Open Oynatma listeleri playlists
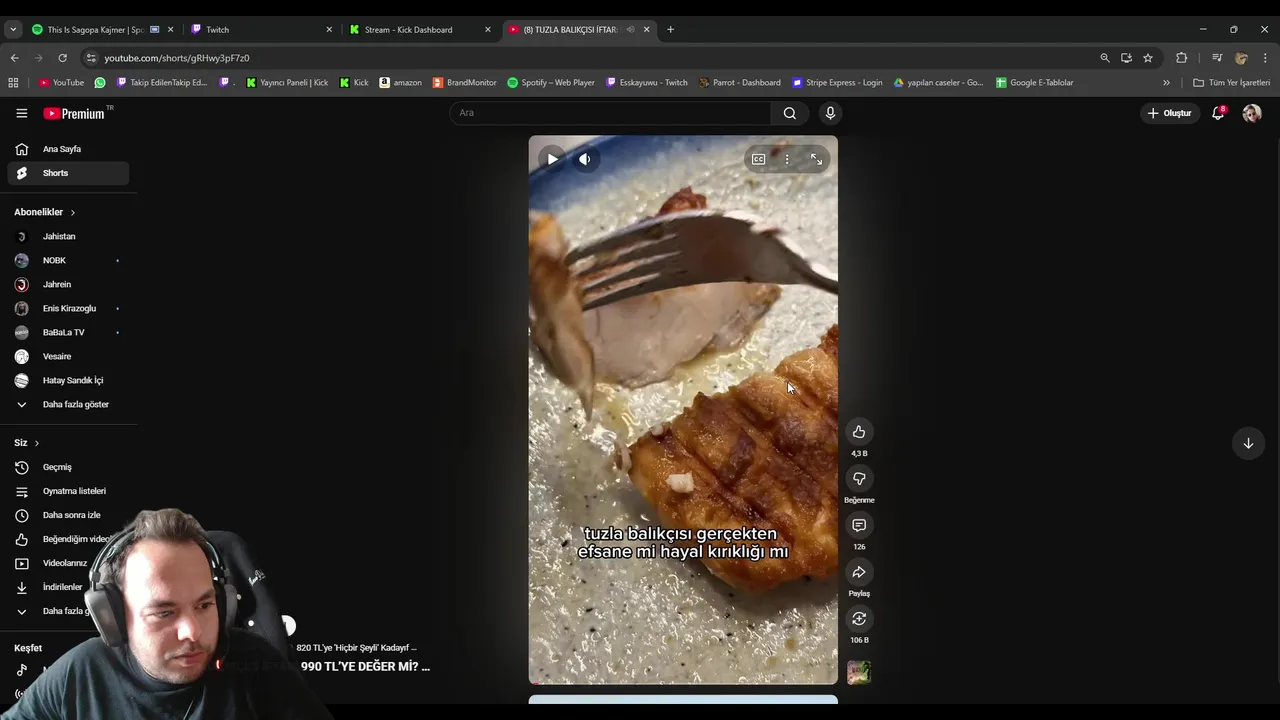The width and height of the screenshot is (1280, 720). click(x=68, y=491)
